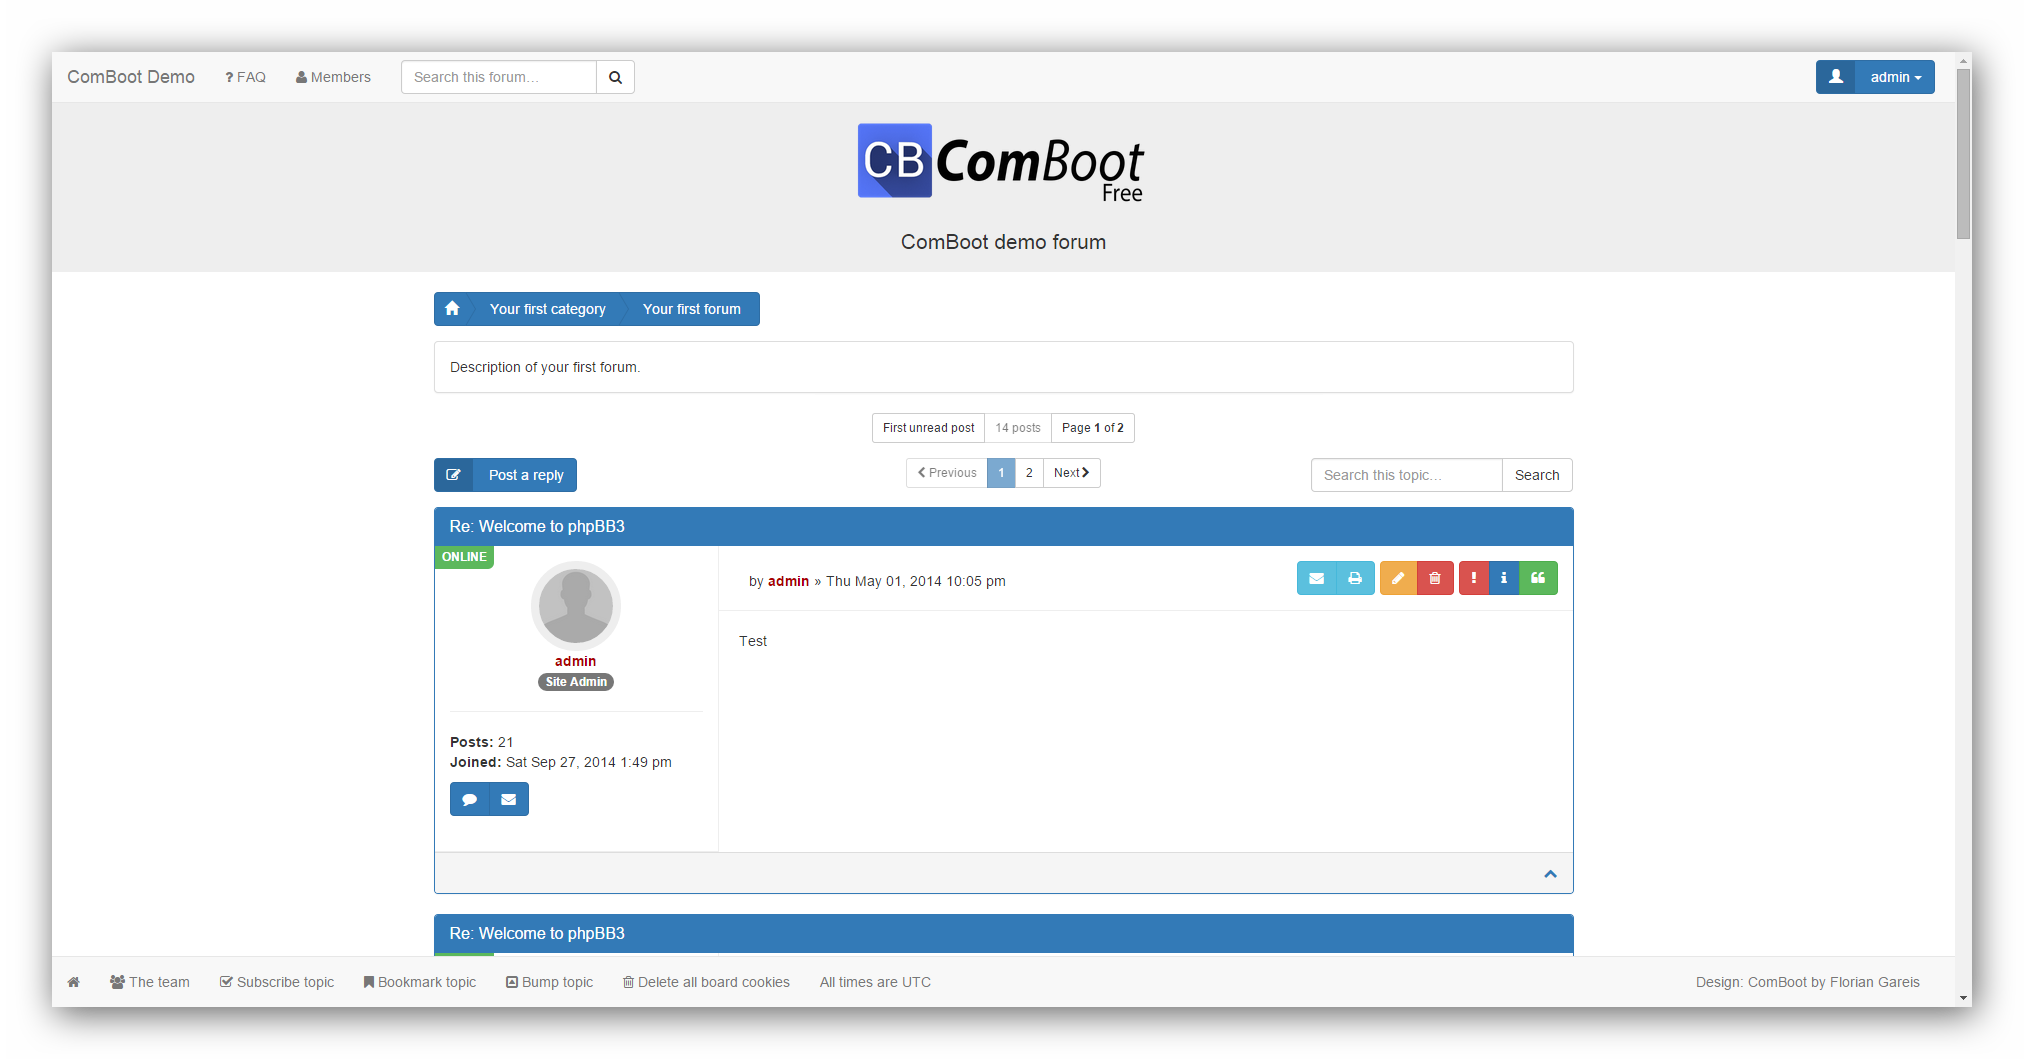Click the Previous page button
The width and height of the screenshot is (2024, 1059).
coord(947,473)
